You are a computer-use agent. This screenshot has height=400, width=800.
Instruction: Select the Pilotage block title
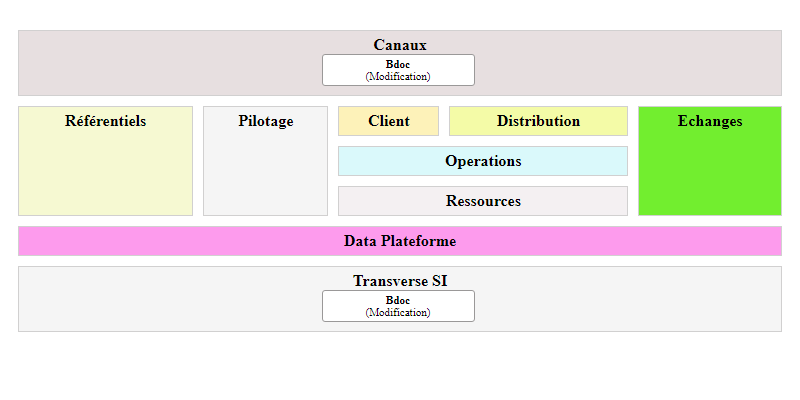pyautogui.click(x=266, y=121)
